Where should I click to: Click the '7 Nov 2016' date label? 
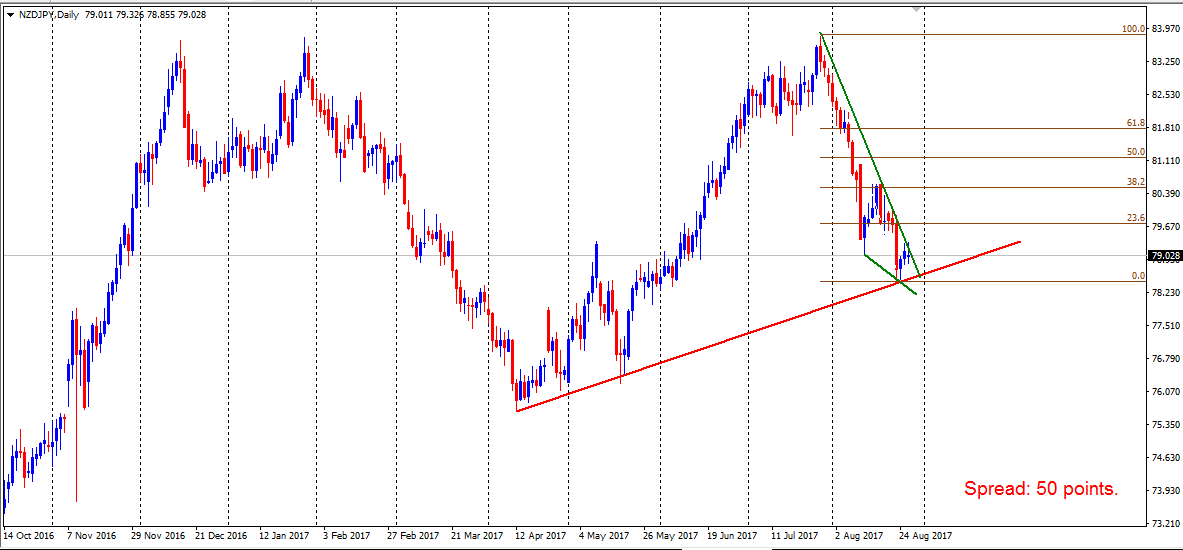pos(92,536)
